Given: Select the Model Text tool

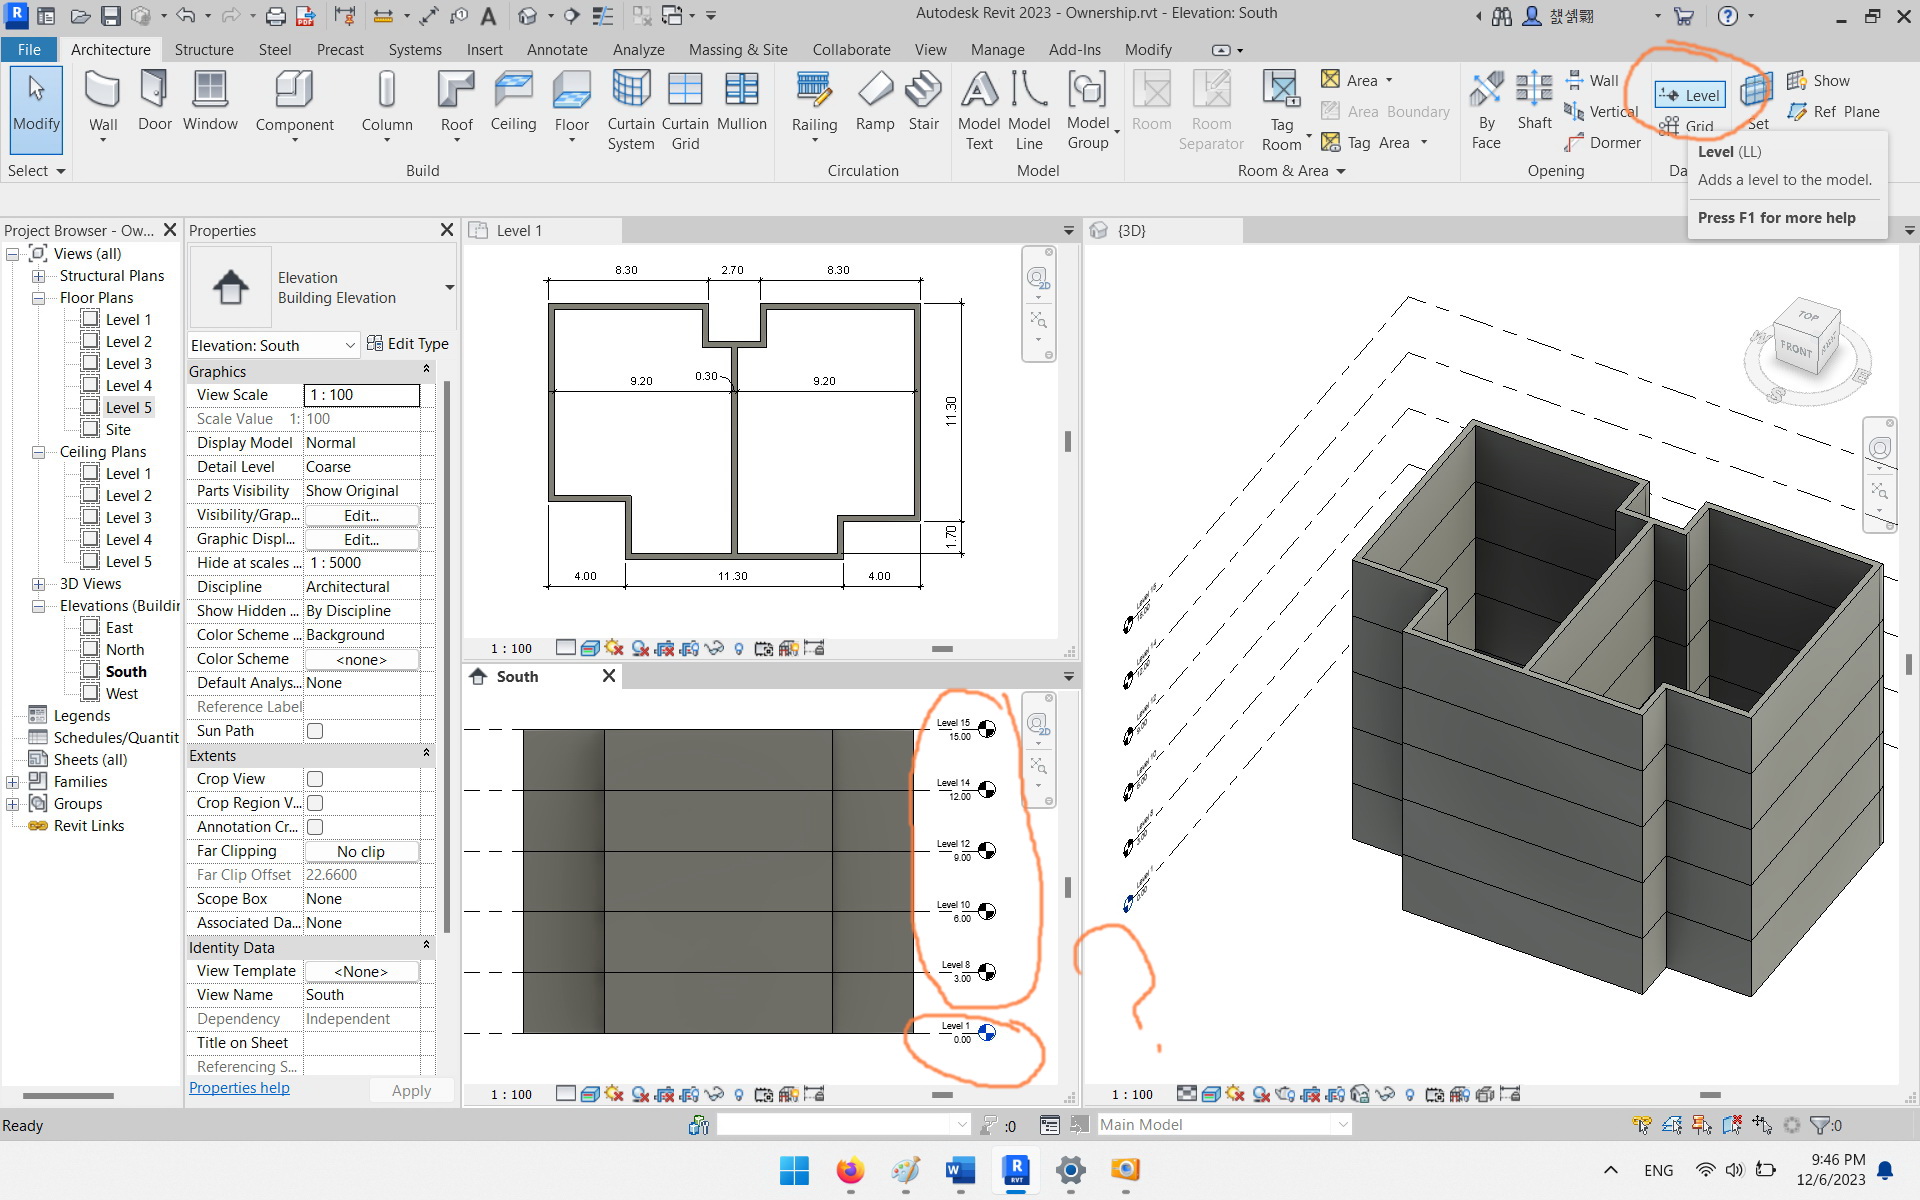Looking at the screenshot, I should 978,105.
